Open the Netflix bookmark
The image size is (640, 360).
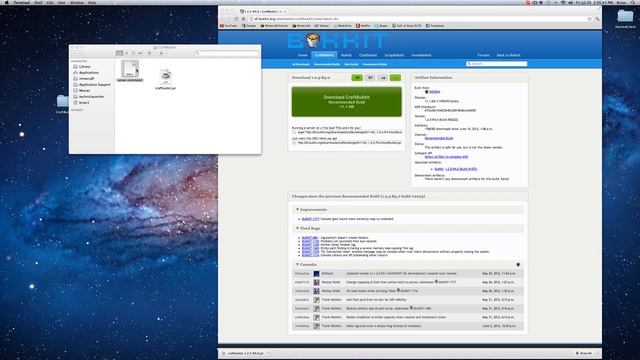[363, 26]
